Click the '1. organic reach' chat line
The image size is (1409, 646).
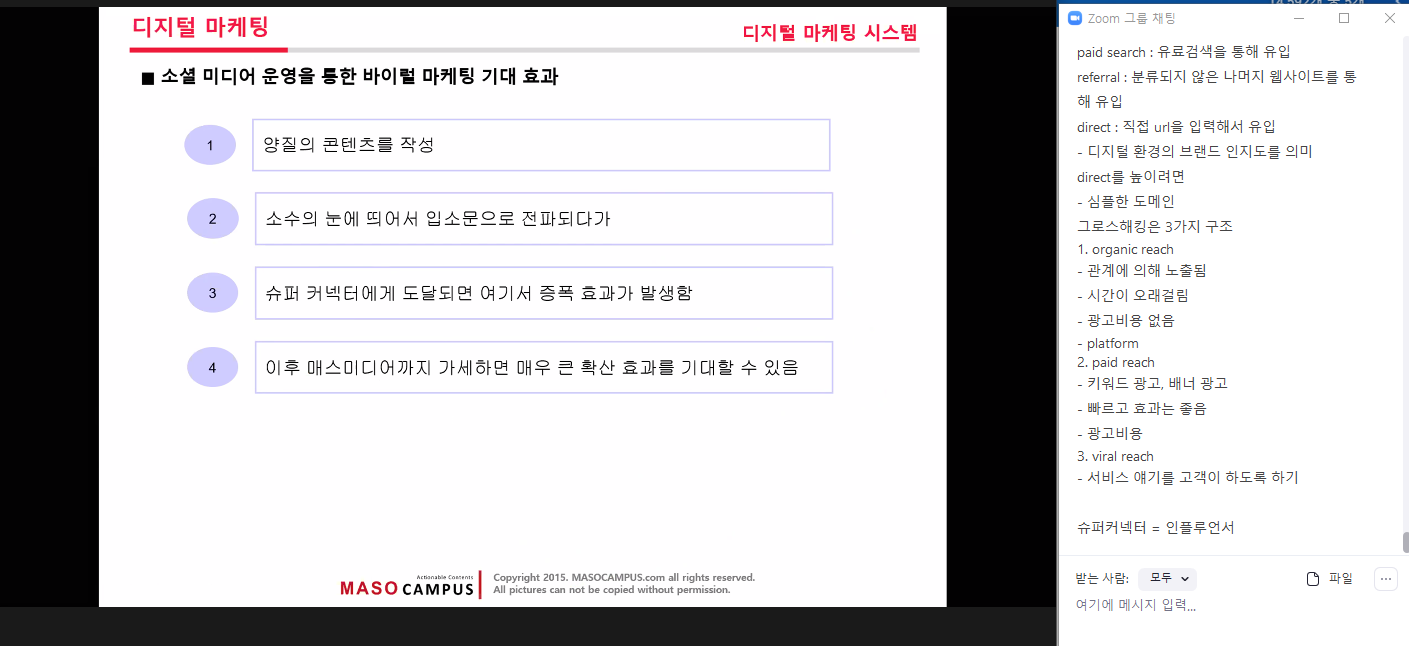click(1125, 249)
